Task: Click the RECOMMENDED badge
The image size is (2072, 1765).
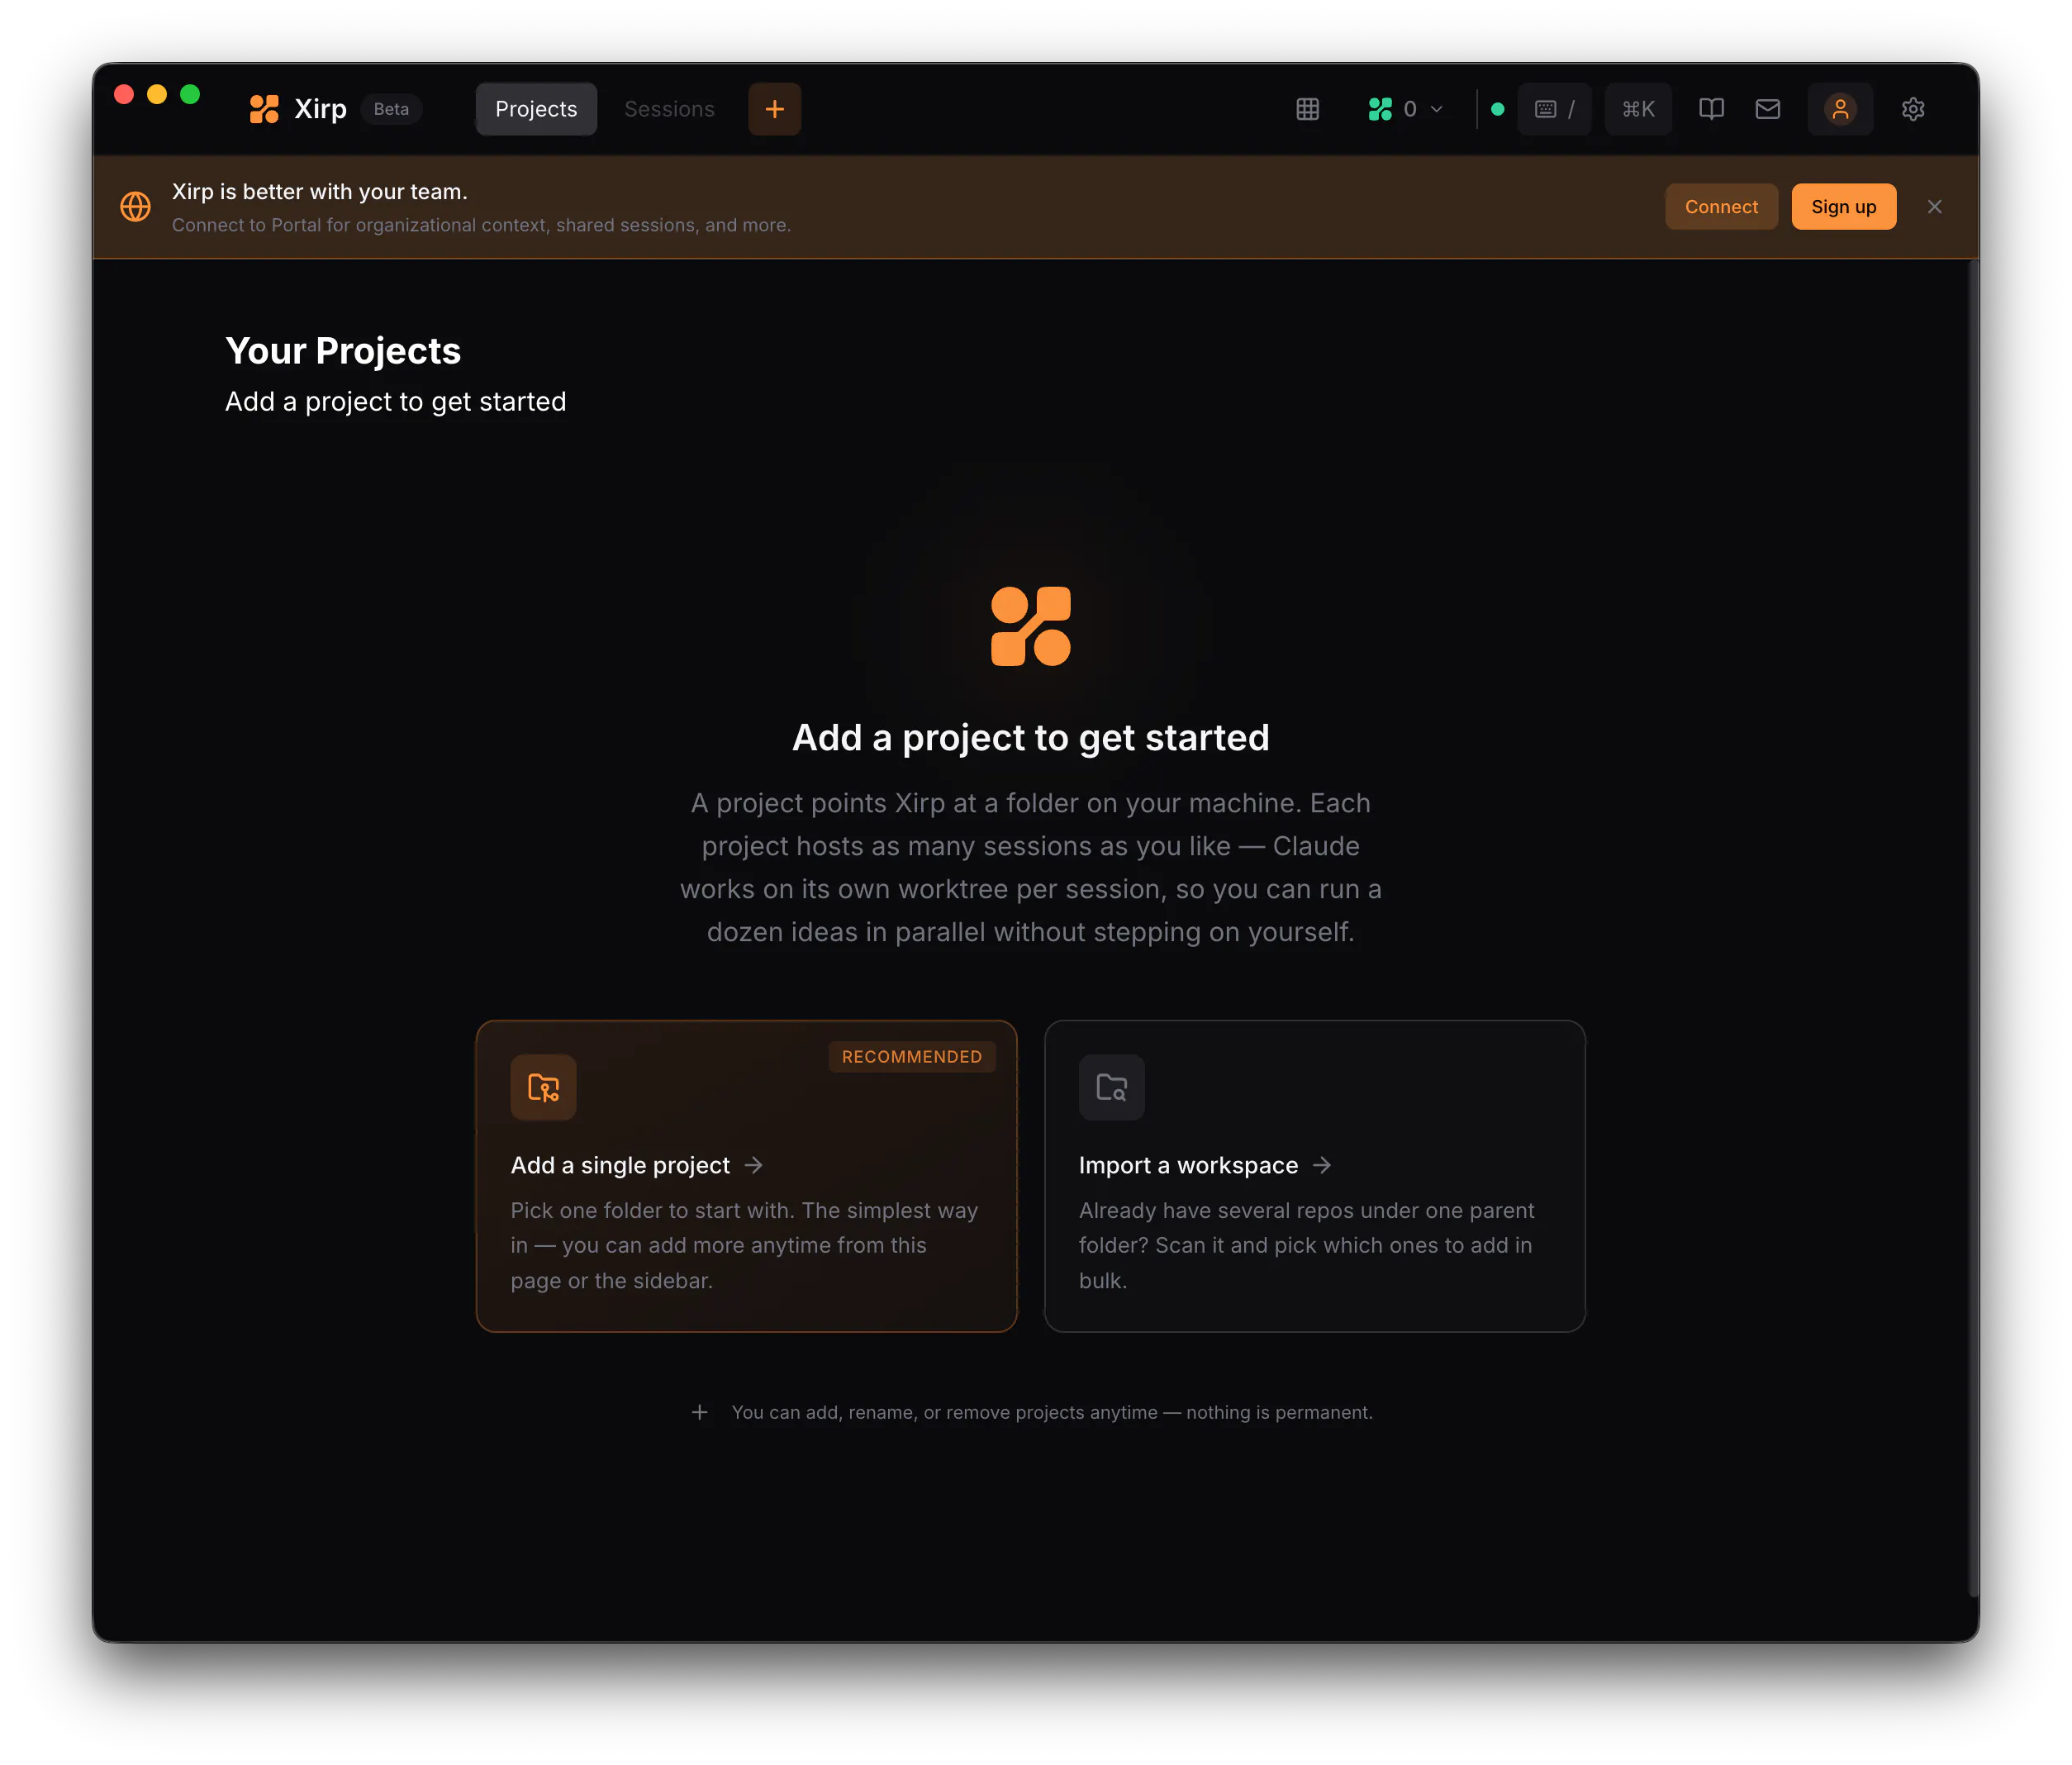Action: pyautogui.click(x=911, y=1057)
